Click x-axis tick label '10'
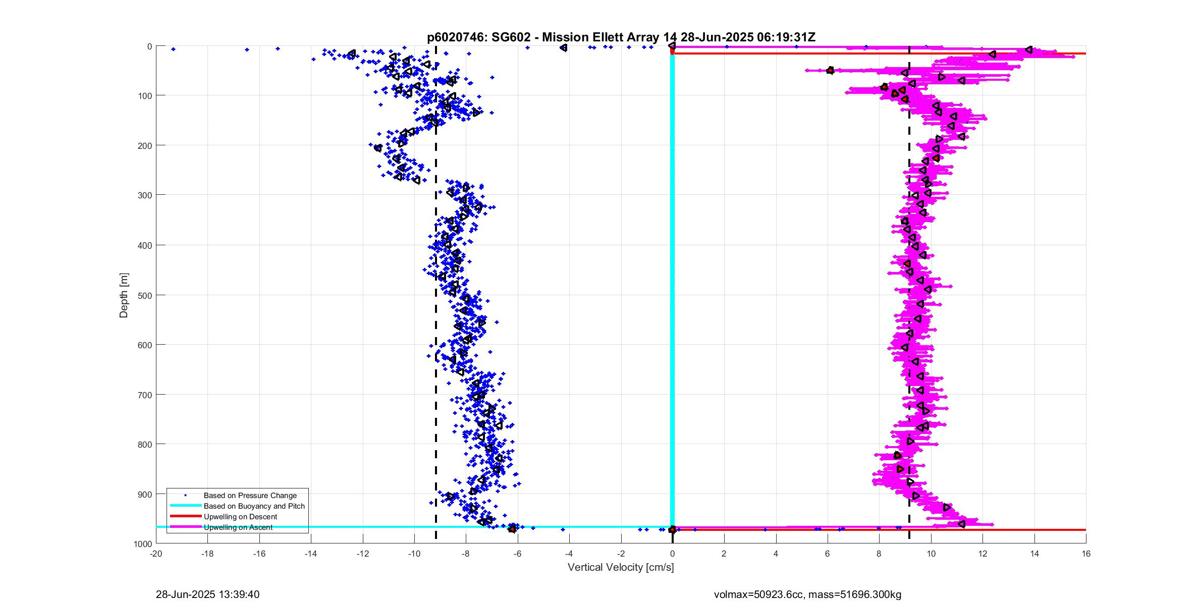Screen dimensions: 1200x611 click(x=931, y=553)
